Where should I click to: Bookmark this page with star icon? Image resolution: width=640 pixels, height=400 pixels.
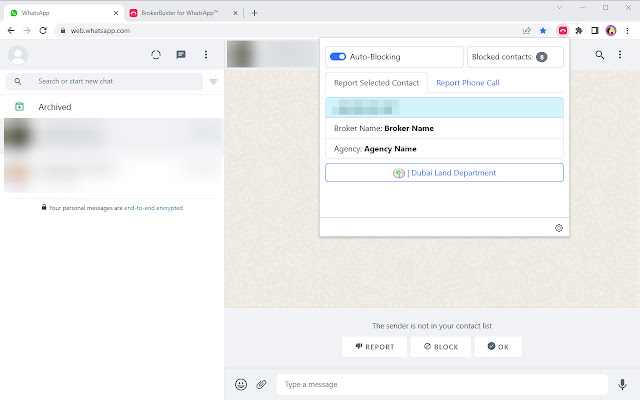tap(543, 31)
